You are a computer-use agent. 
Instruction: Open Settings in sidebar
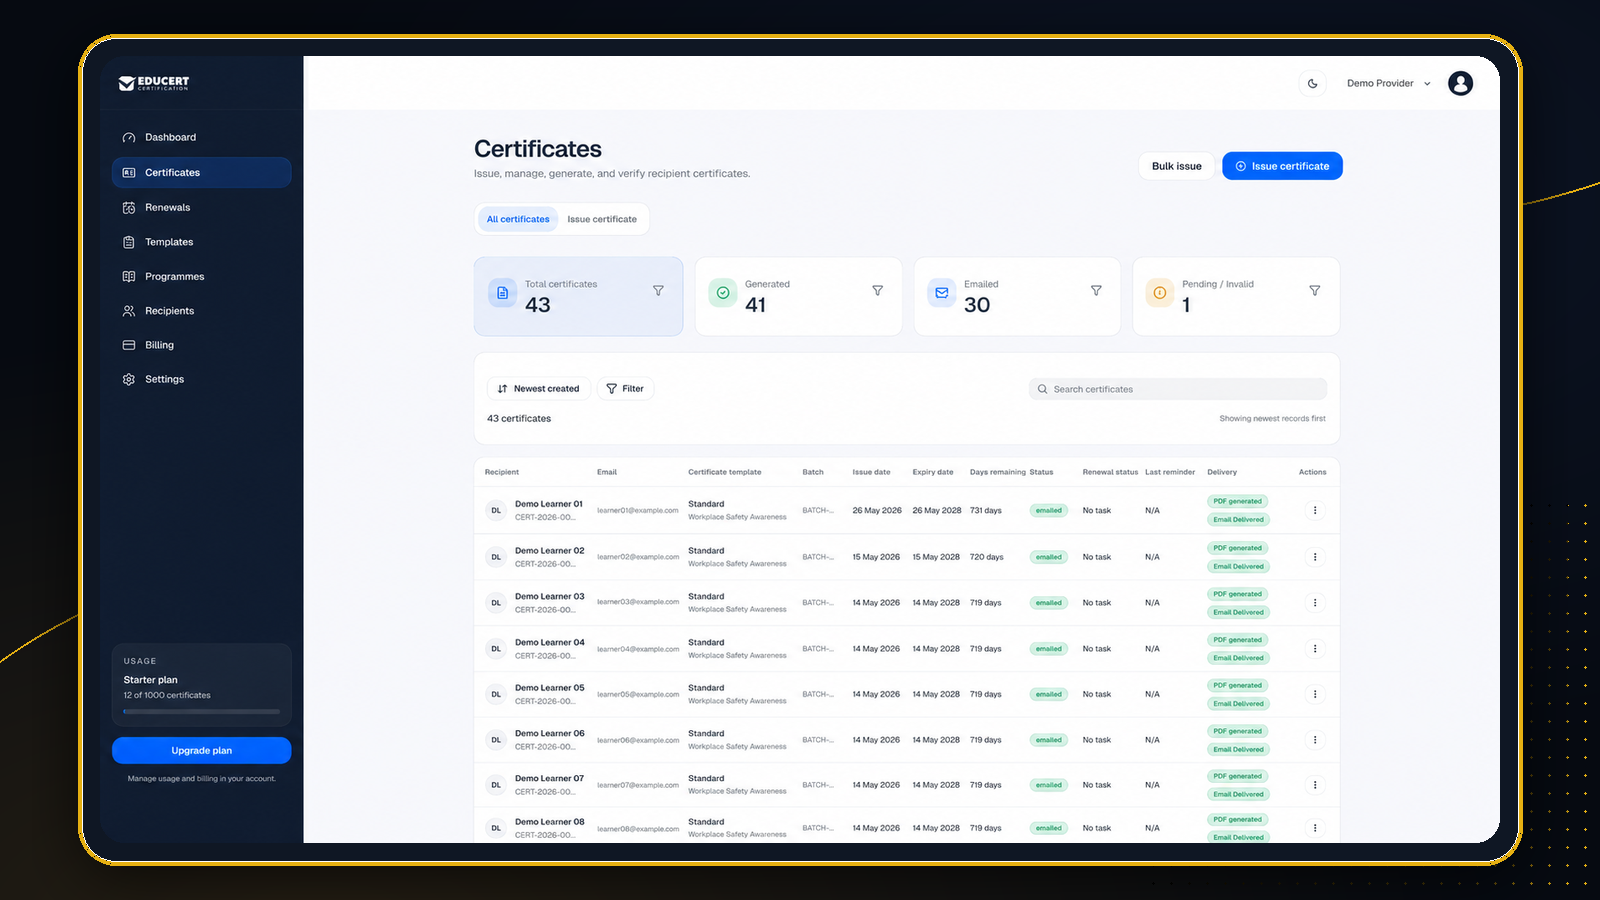click(x=201, y=379)
